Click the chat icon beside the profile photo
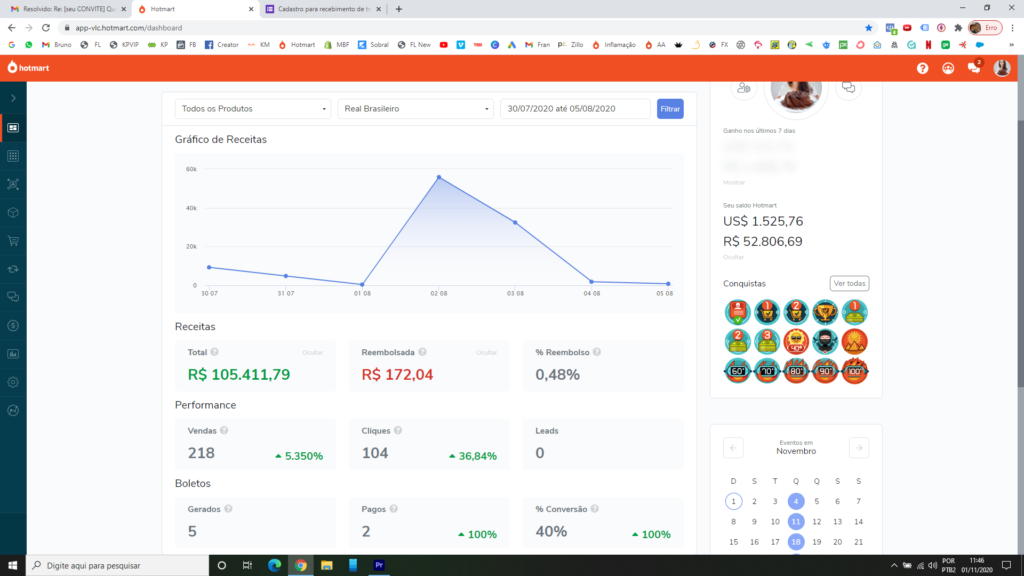 click(848, 88)
